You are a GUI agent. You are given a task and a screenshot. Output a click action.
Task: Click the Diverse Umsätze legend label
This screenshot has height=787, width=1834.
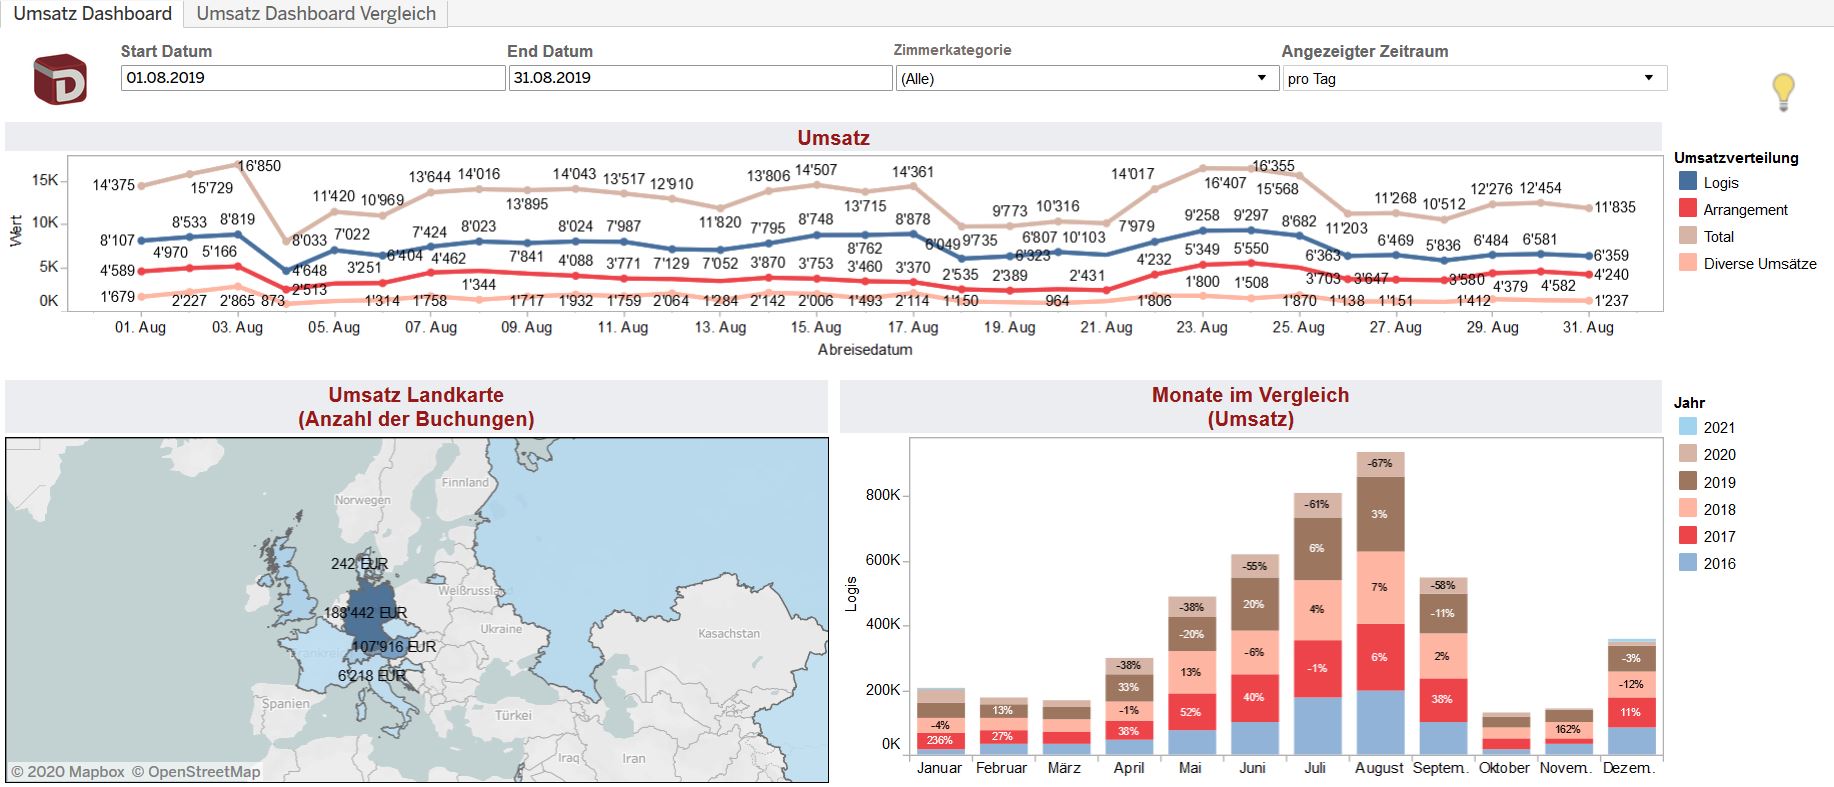point(1760,264)
